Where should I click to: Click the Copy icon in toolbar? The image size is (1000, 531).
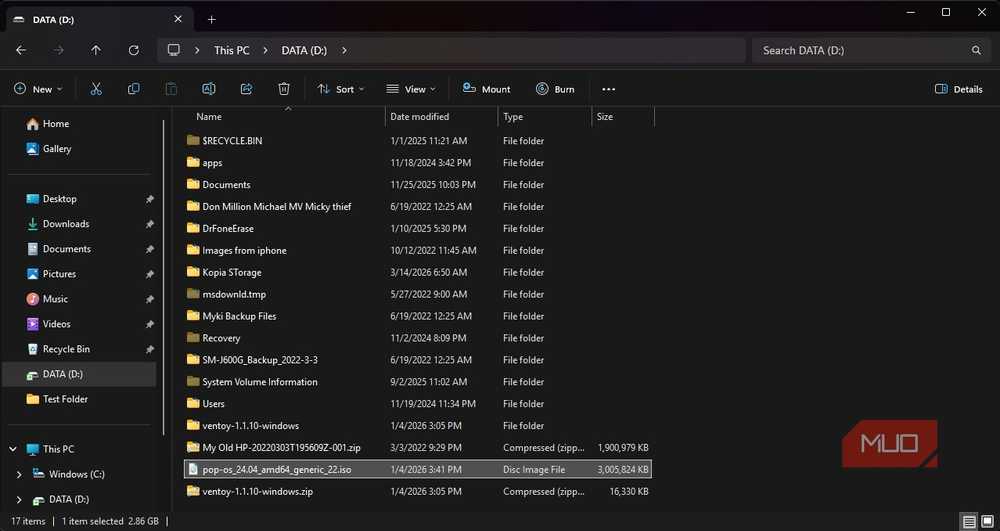pos(133,89)
